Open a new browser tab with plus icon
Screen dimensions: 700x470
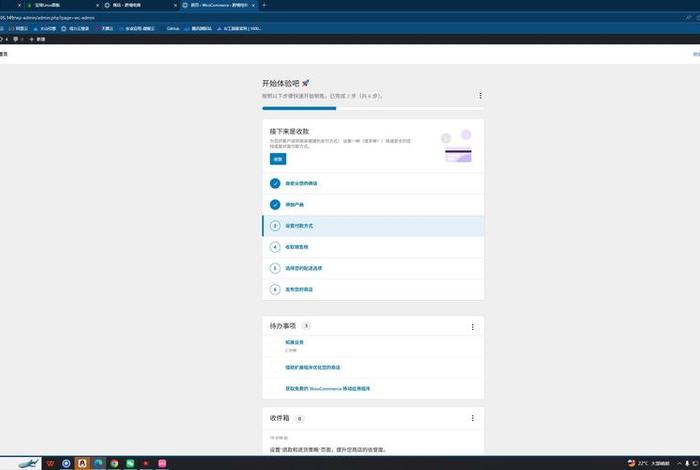coord(264,5)
